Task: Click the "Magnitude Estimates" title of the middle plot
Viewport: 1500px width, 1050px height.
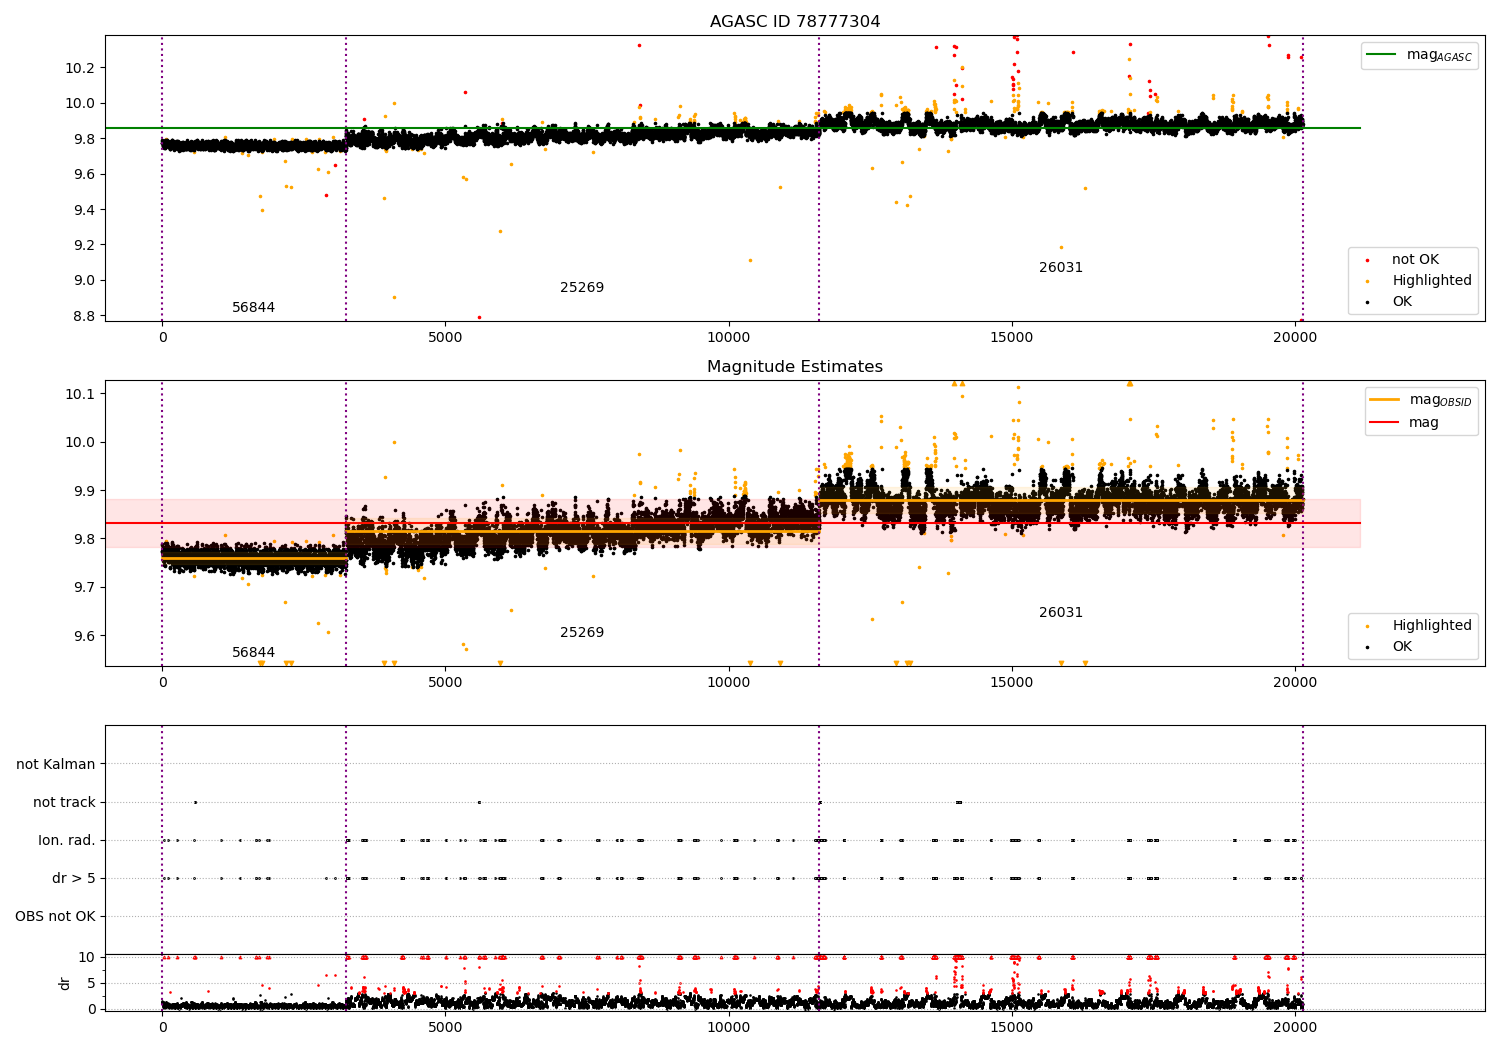Action: pyautogui.click(x=795, y=367)
